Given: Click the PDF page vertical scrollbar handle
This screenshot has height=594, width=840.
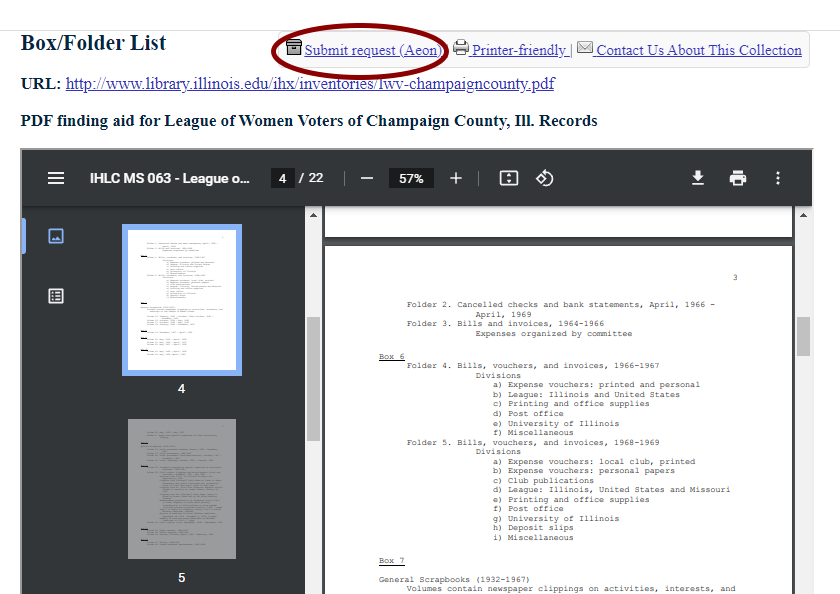Looking at the screenshot, I should pyautogui.click(x=803, y=335).
